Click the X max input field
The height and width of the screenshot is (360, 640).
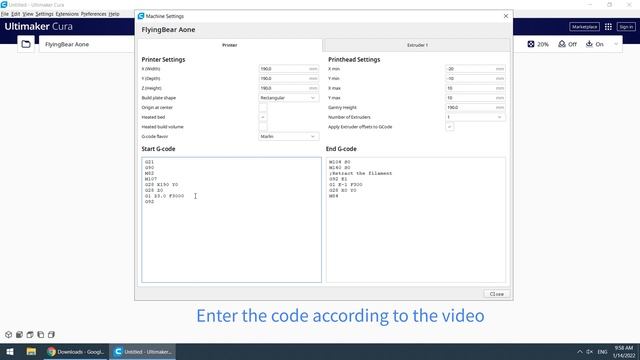[475, 88]
